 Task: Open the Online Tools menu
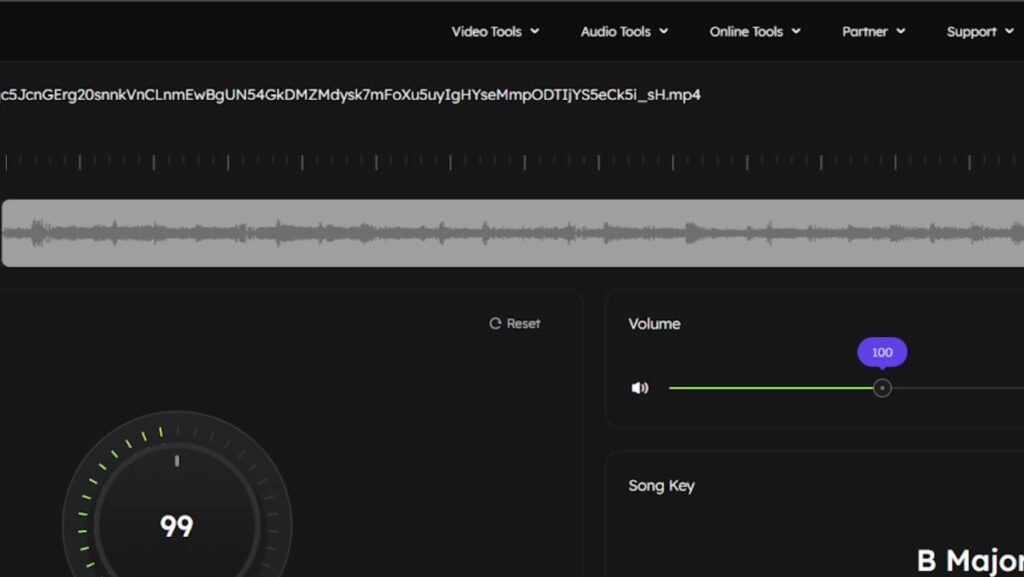click(x=746, y=32)
